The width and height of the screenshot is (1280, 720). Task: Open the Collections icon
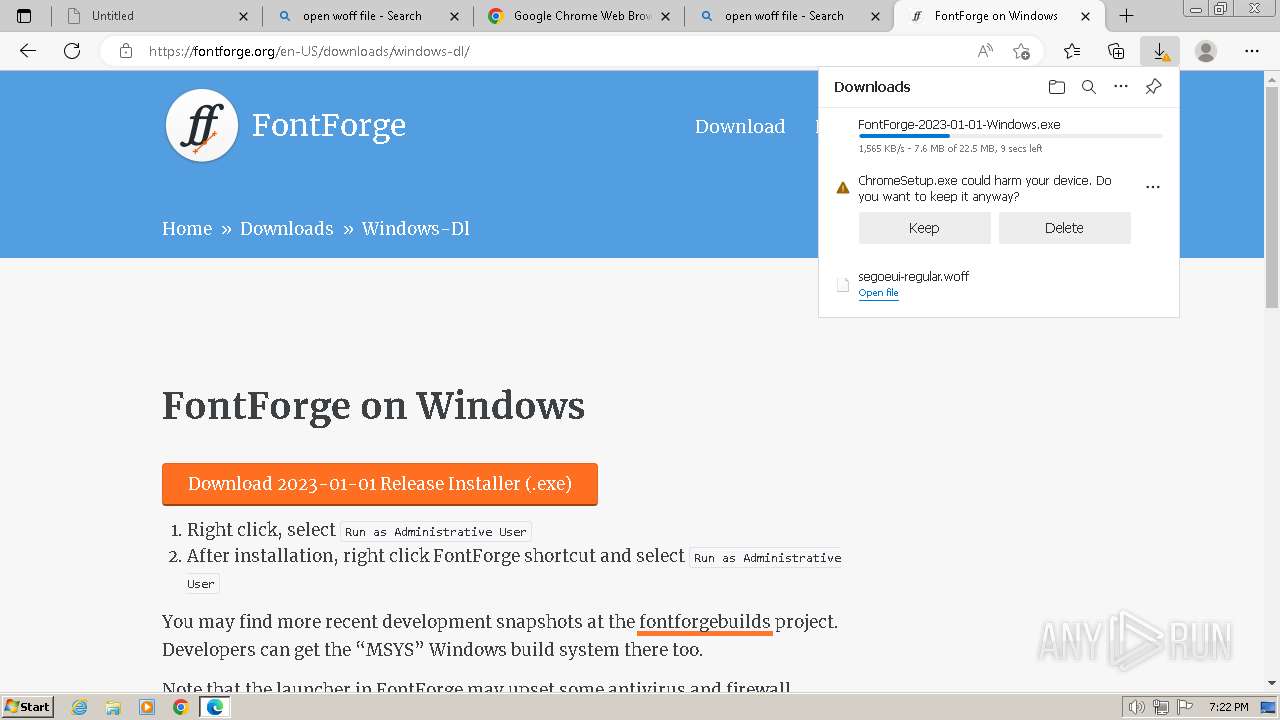pyautogui.click(x=1116, y=51)
